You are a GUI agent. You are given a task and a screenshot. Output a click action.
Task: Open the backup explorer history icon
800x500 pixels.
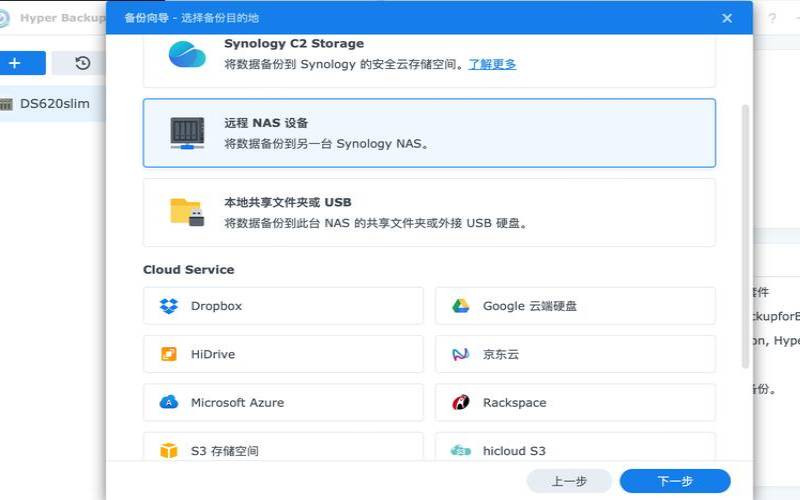pos(83,63)
